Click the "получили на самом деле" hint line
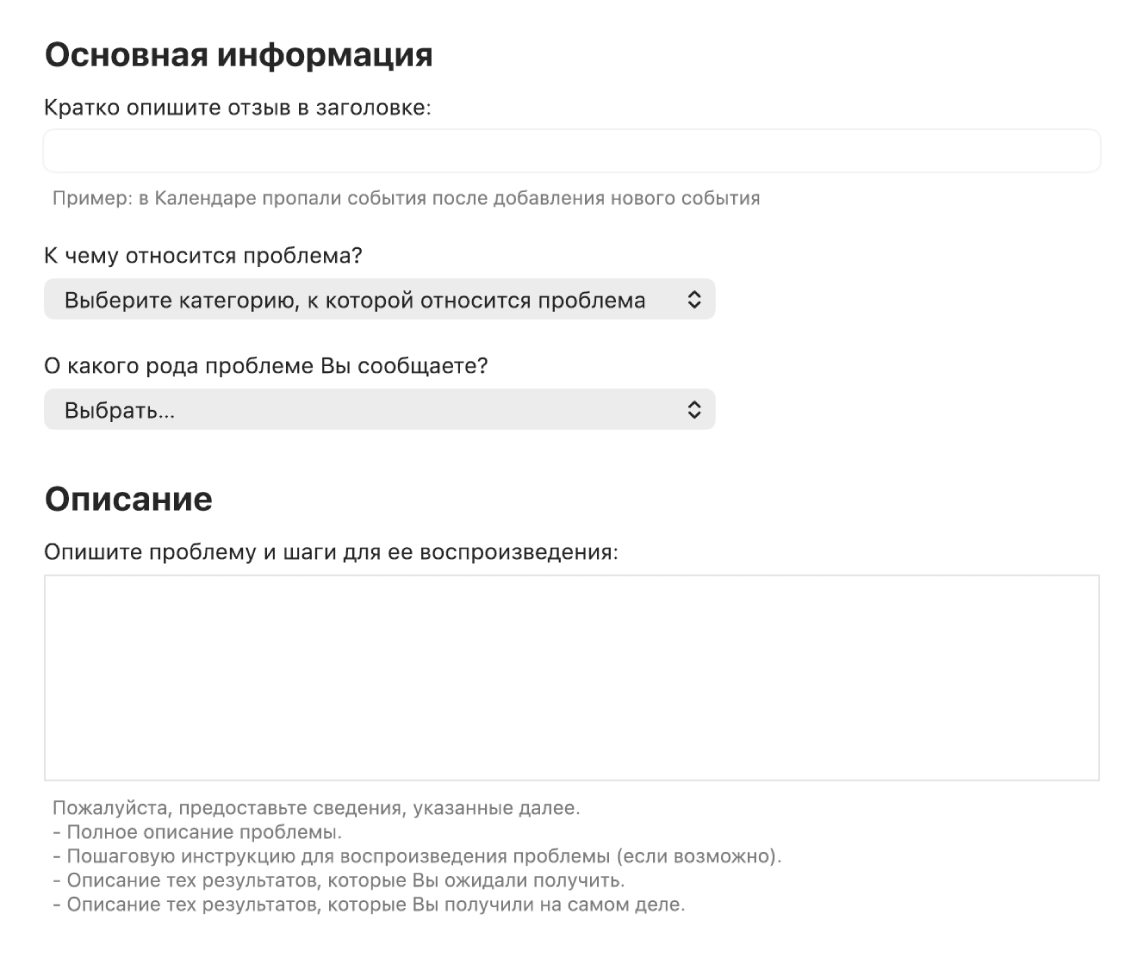Image resolution: width=1144 pixels, height=960 pixels. [369, 907]
